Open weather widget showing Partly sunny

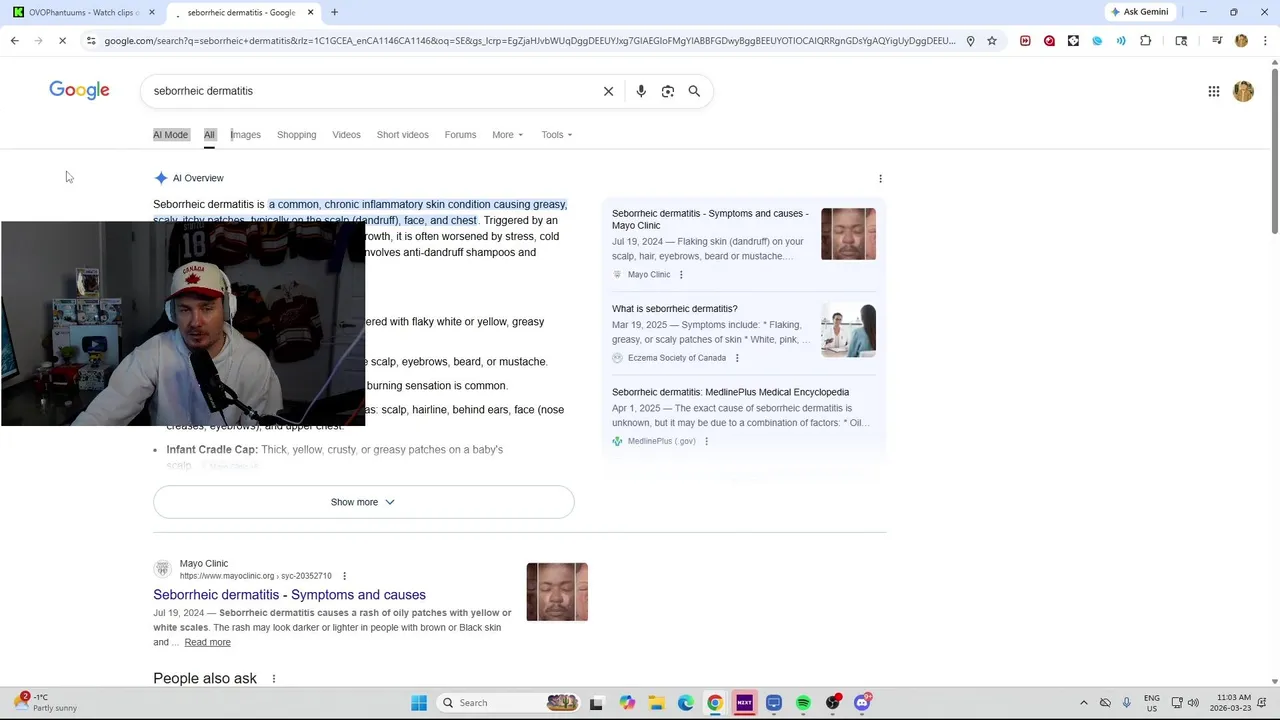(x=46, y=703)
